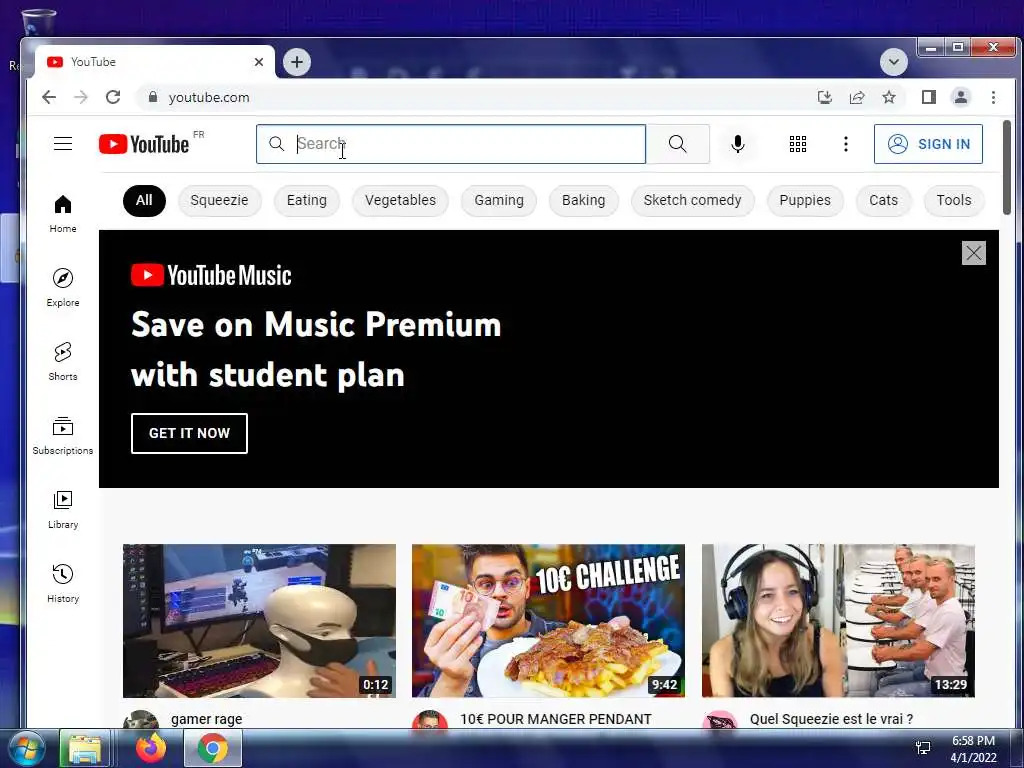Open the Quel Squeezie video thumbnail
The image size is (1024, 768).
point(838,620)
